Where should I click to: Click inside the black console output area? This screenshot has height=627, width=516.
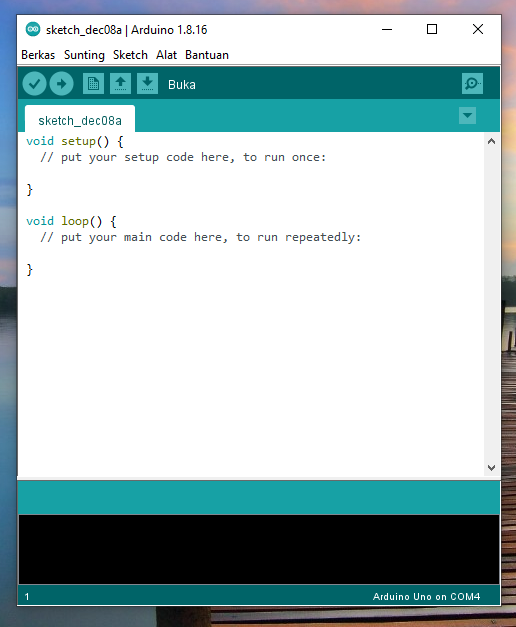259,549
